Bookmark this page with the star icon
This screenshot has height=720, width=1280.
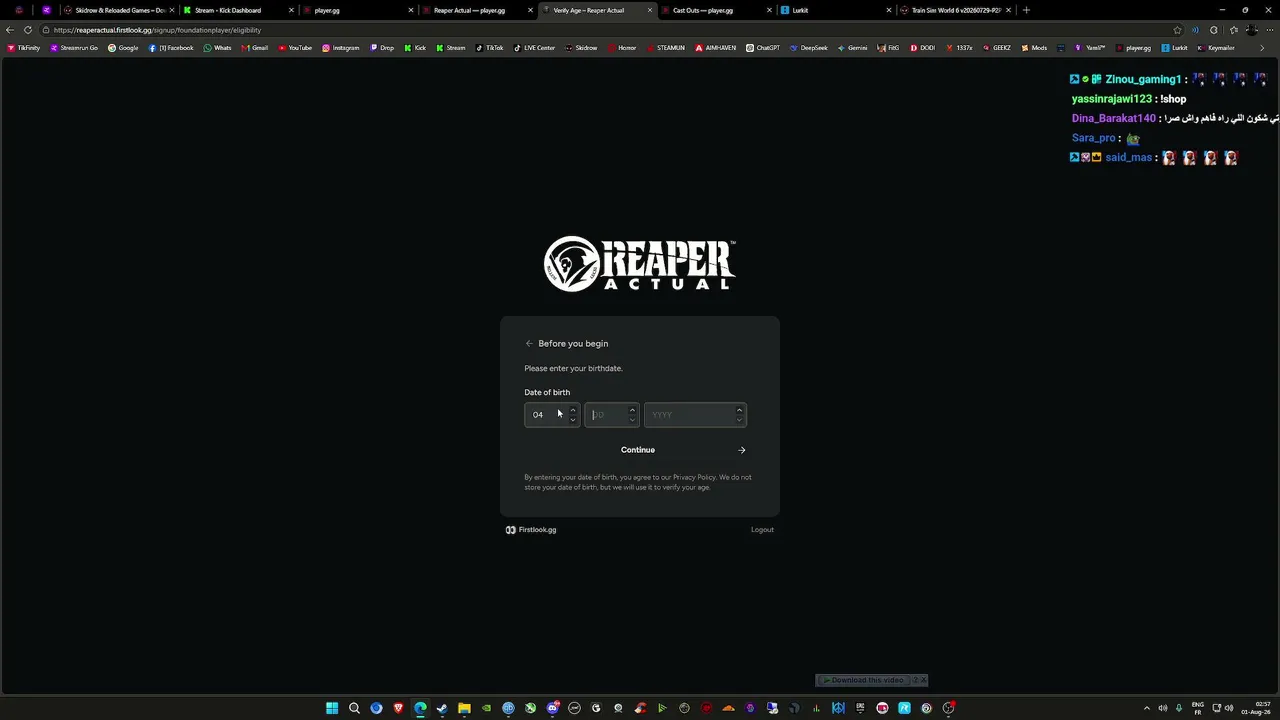[x=1177, y=30]
